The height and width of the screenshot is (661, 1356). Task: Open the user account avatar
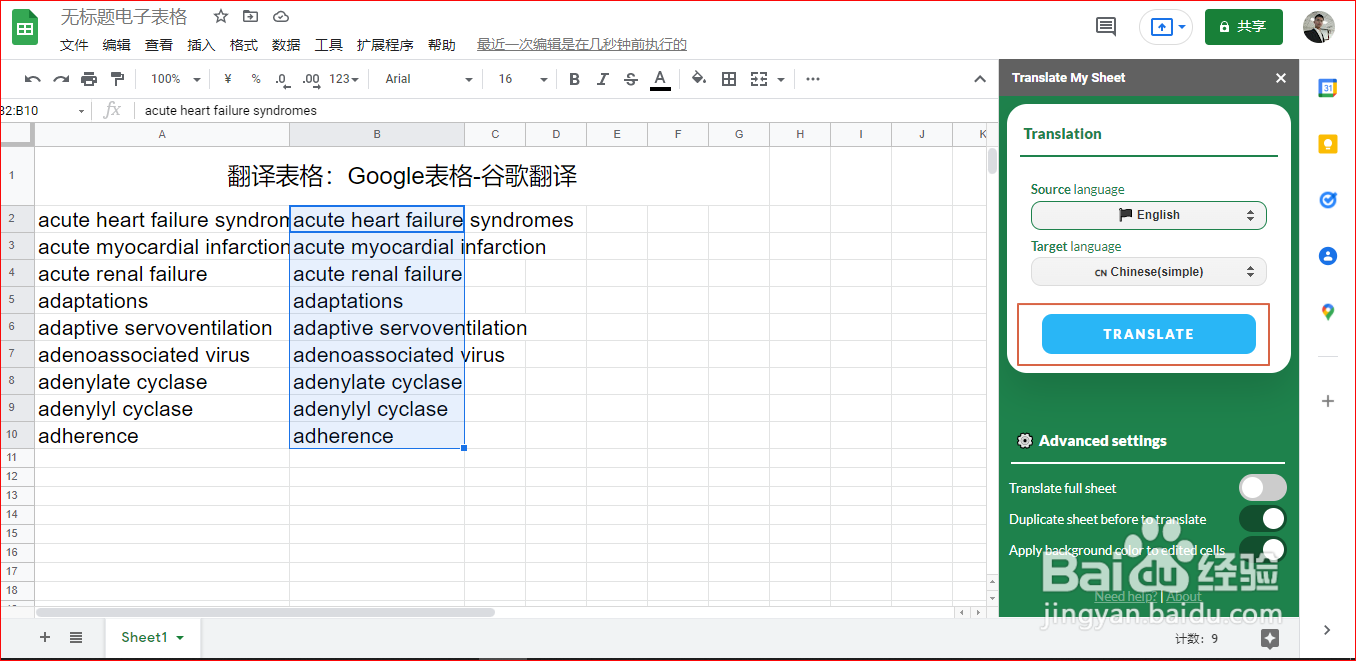click(1319, 27)
